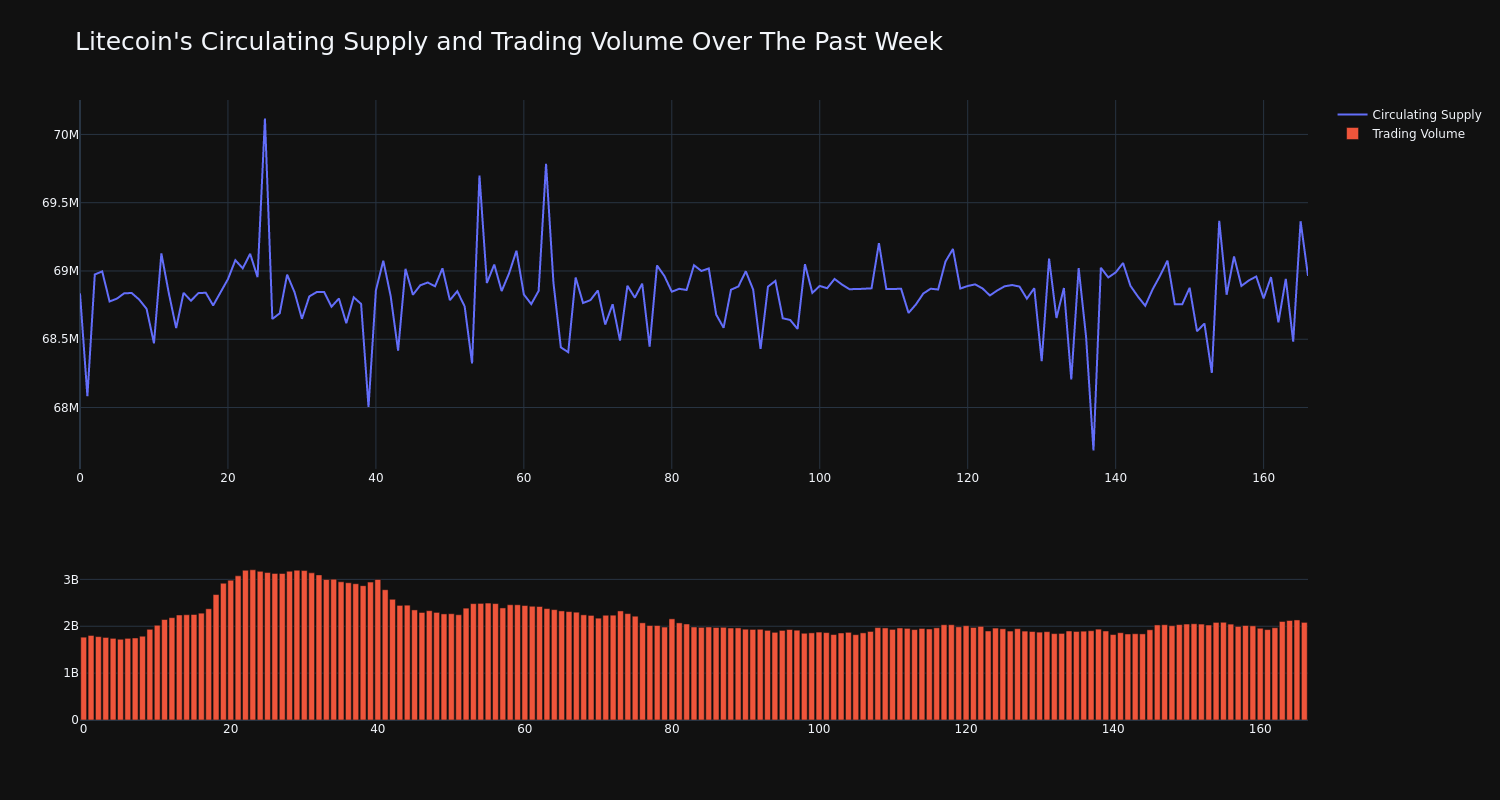This screenshot has width=1500, height=800.
Task: Click the 69M y-axis label
Action: coord(66,271)
